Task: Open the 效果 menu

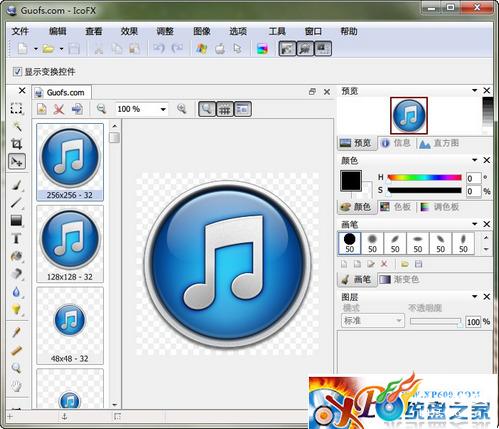Action: coord(129,31)
